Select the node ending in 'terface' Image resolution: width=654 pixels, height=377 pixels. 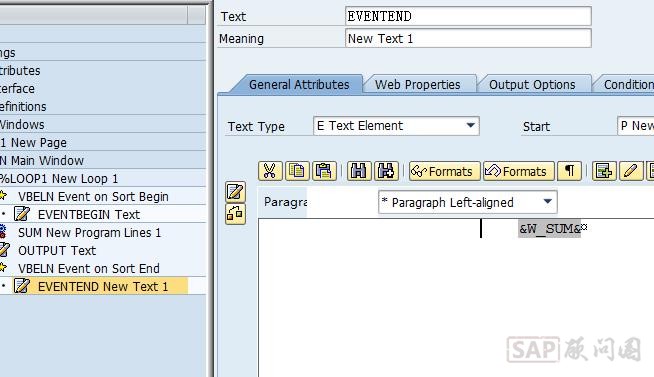pos(17,89)
